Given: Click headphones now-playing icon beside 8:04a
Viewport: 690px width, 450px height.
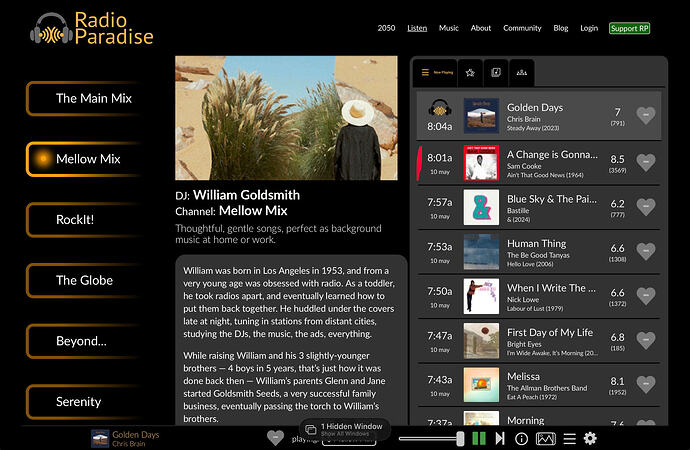Looking at the screenshot, I should coord(440,108).
